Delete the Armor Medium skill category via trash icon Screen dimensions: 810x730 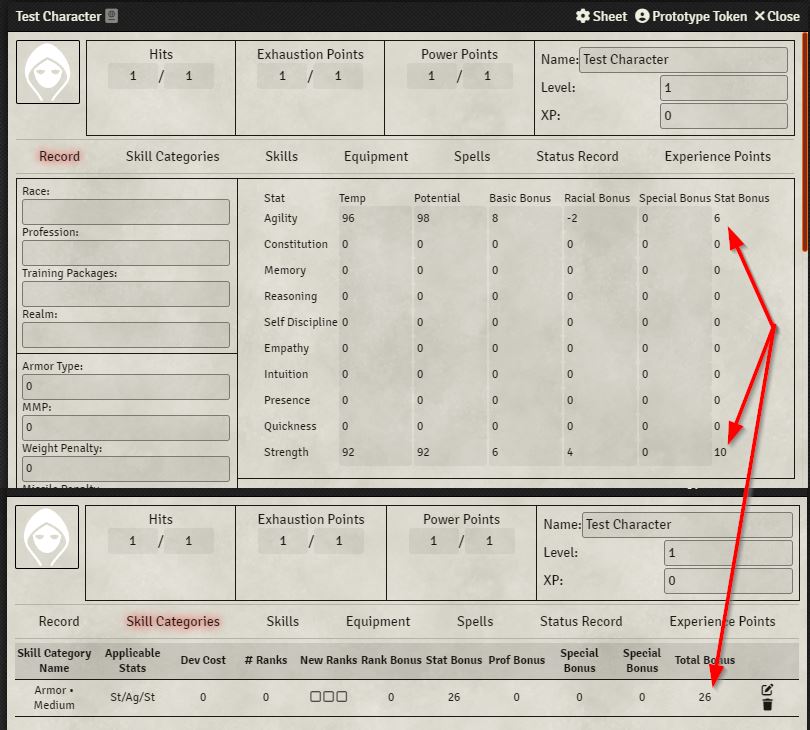pos(767,705)
